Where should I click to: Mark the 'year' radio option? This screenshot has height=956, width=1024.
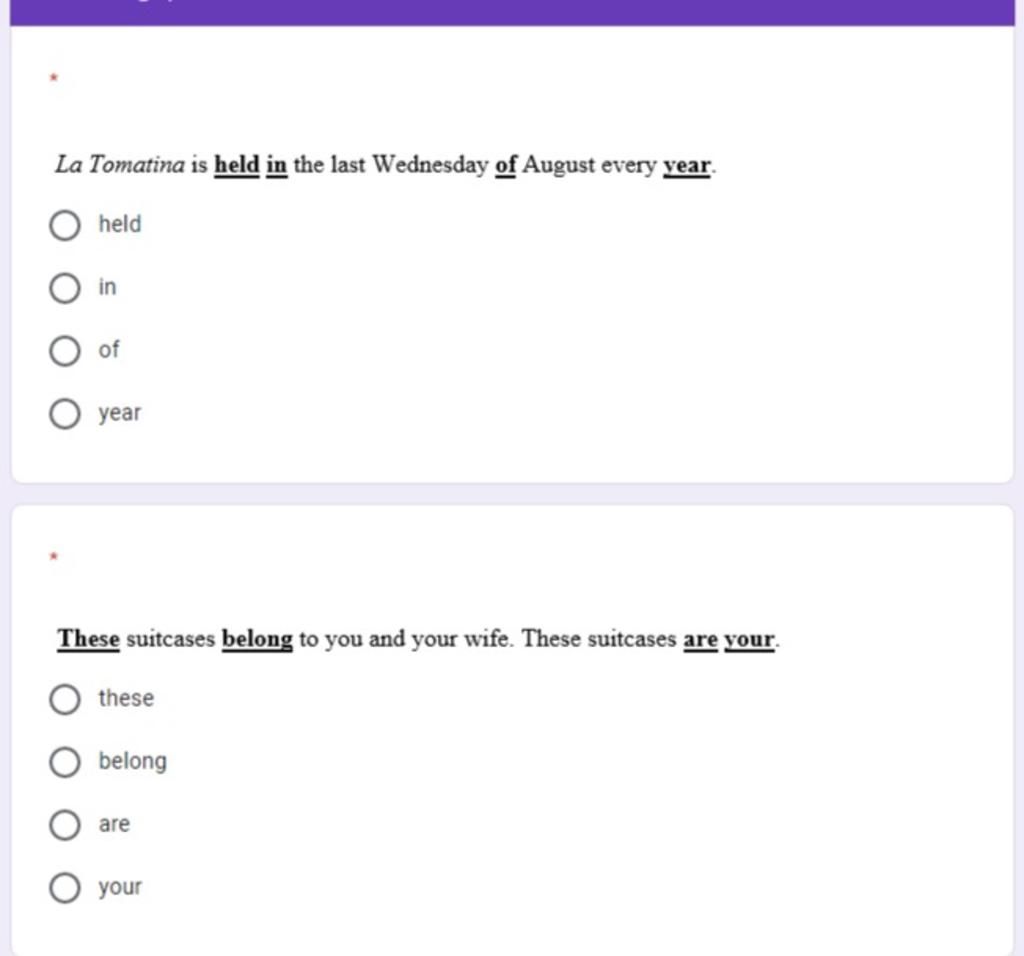coord(64,413)
